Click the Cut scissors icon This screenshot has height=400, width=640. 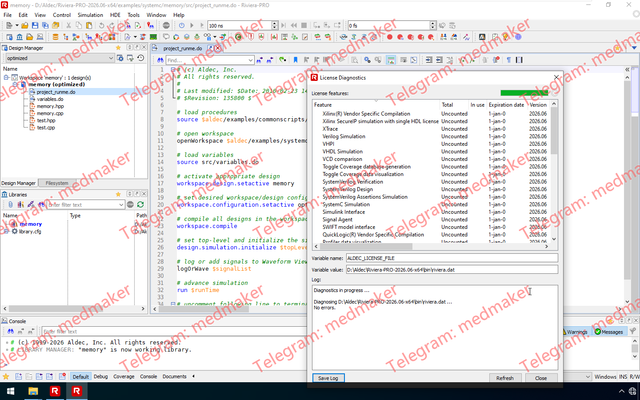point(69,26)
